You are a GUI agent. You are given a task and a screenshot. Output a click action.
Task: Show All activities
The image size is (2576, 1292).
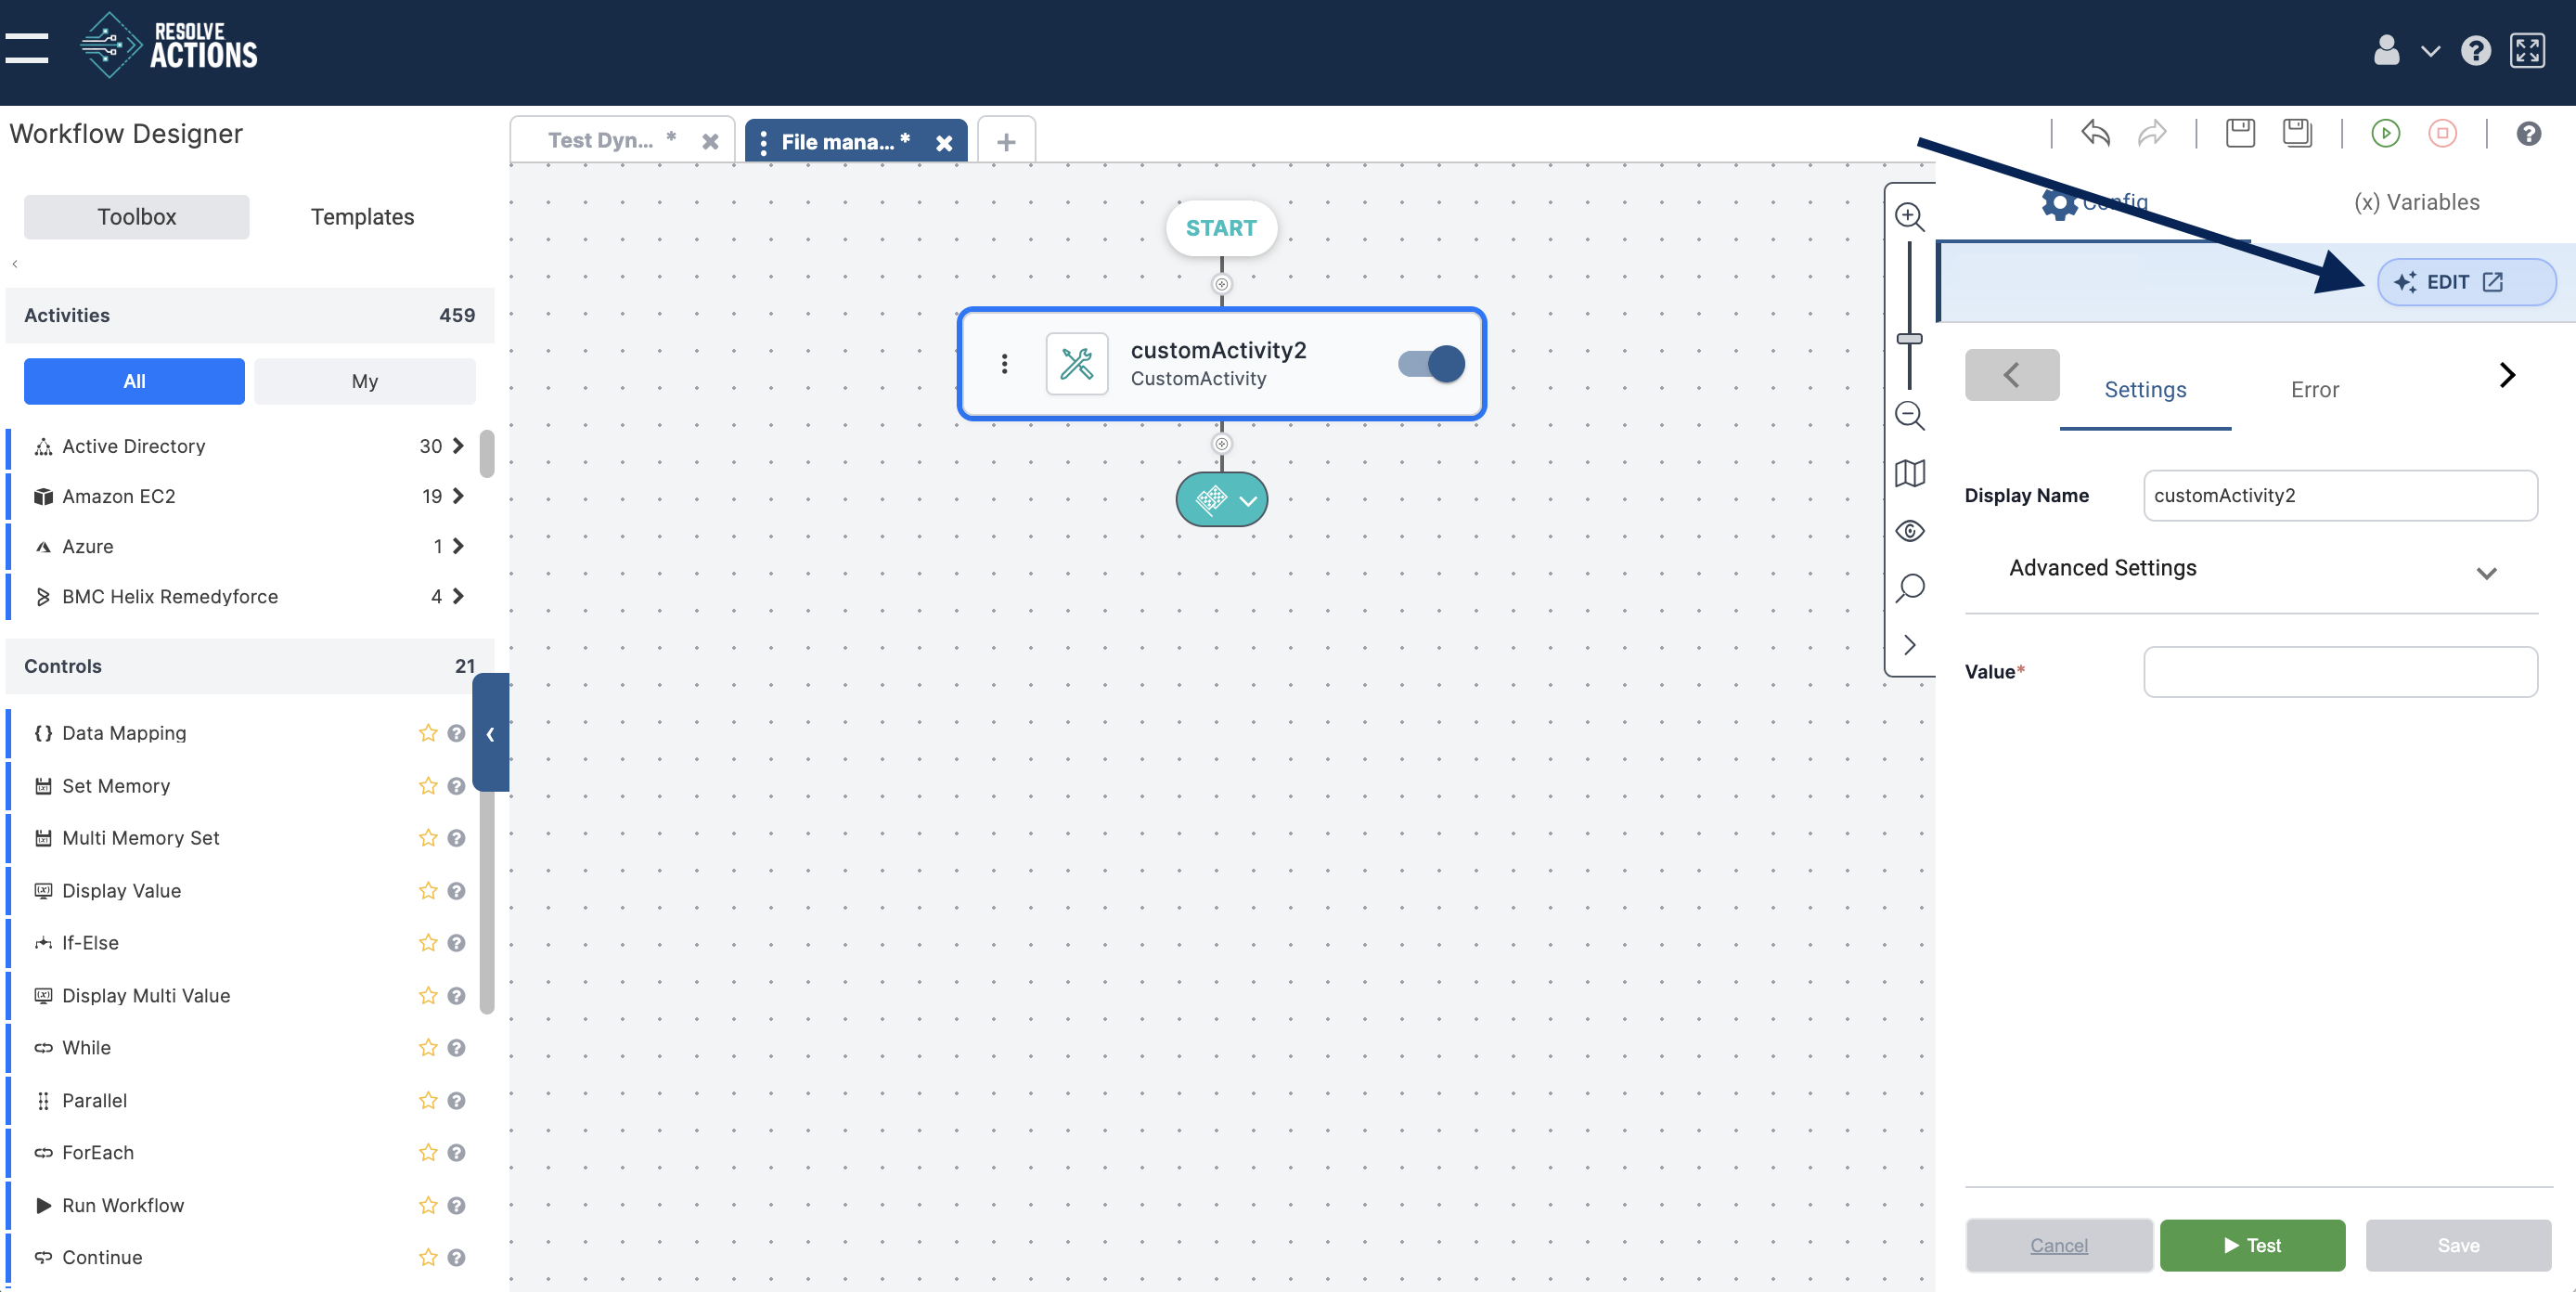(134, 381)
